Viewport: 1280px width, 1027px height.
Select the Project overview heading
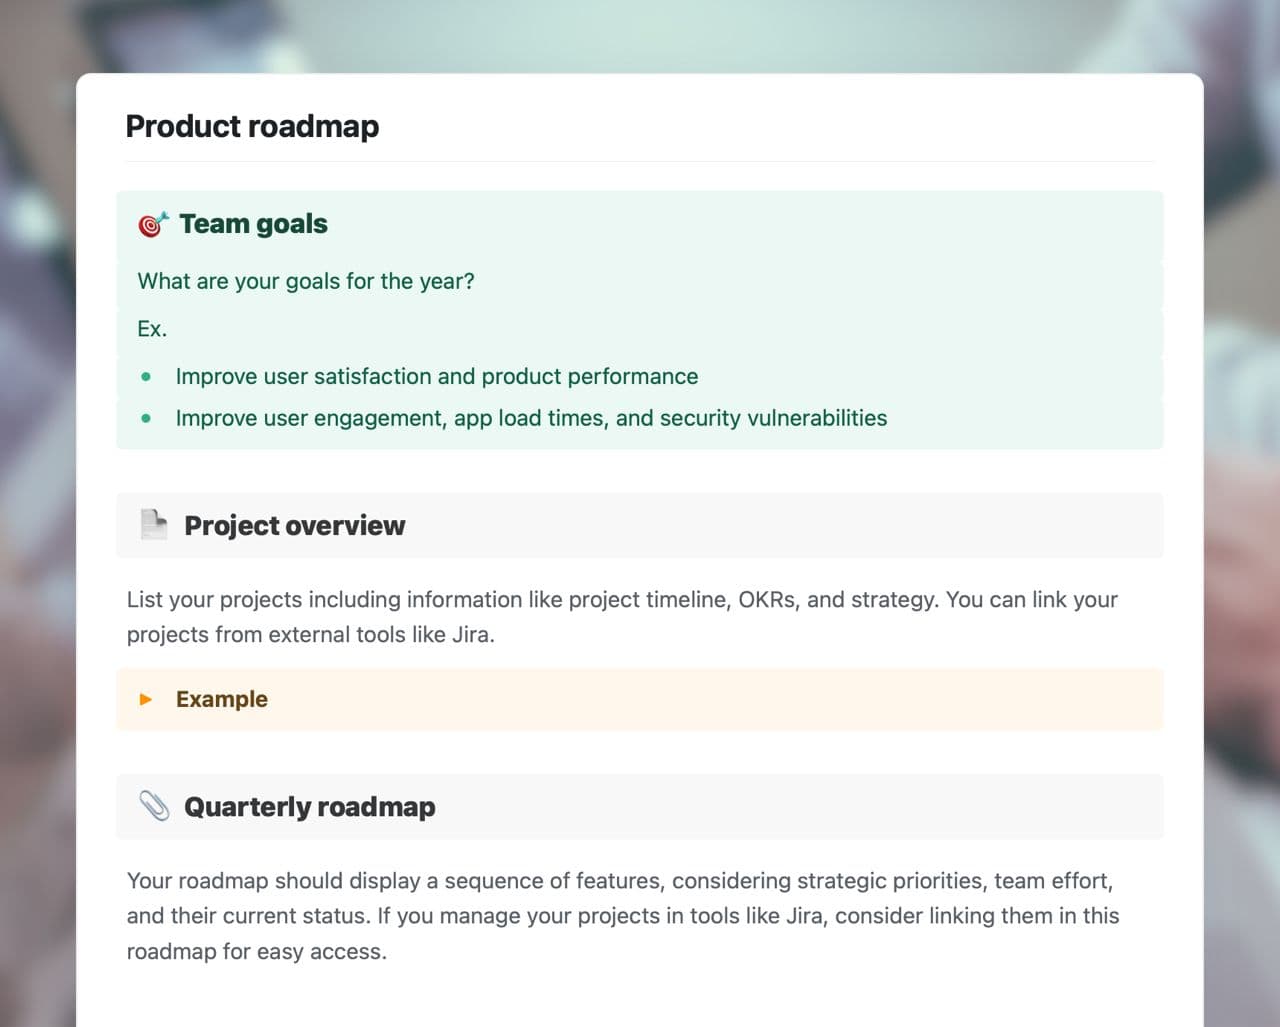[x=294, y=525]
